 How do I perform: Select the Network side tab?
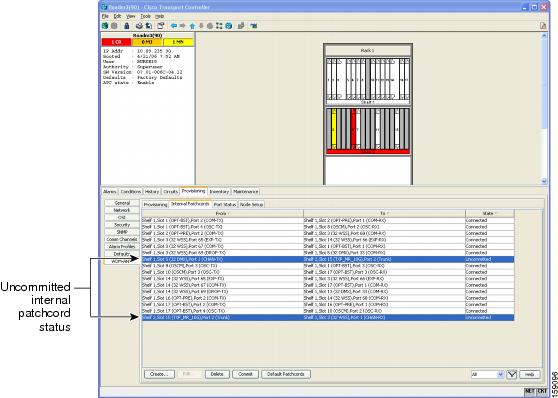(122, 210)
